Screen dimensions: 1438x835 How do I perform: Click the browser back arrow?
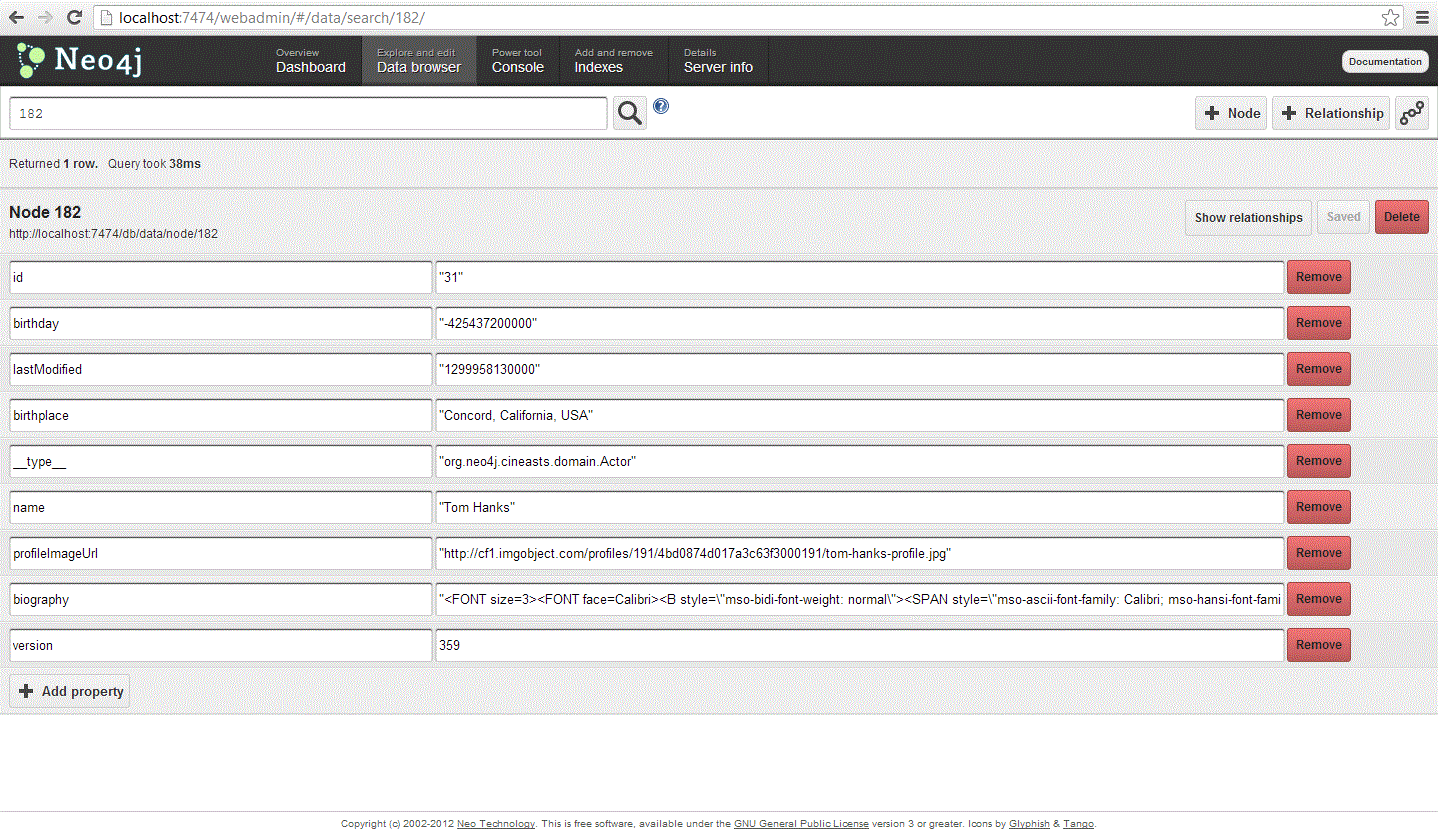[16, 17]
